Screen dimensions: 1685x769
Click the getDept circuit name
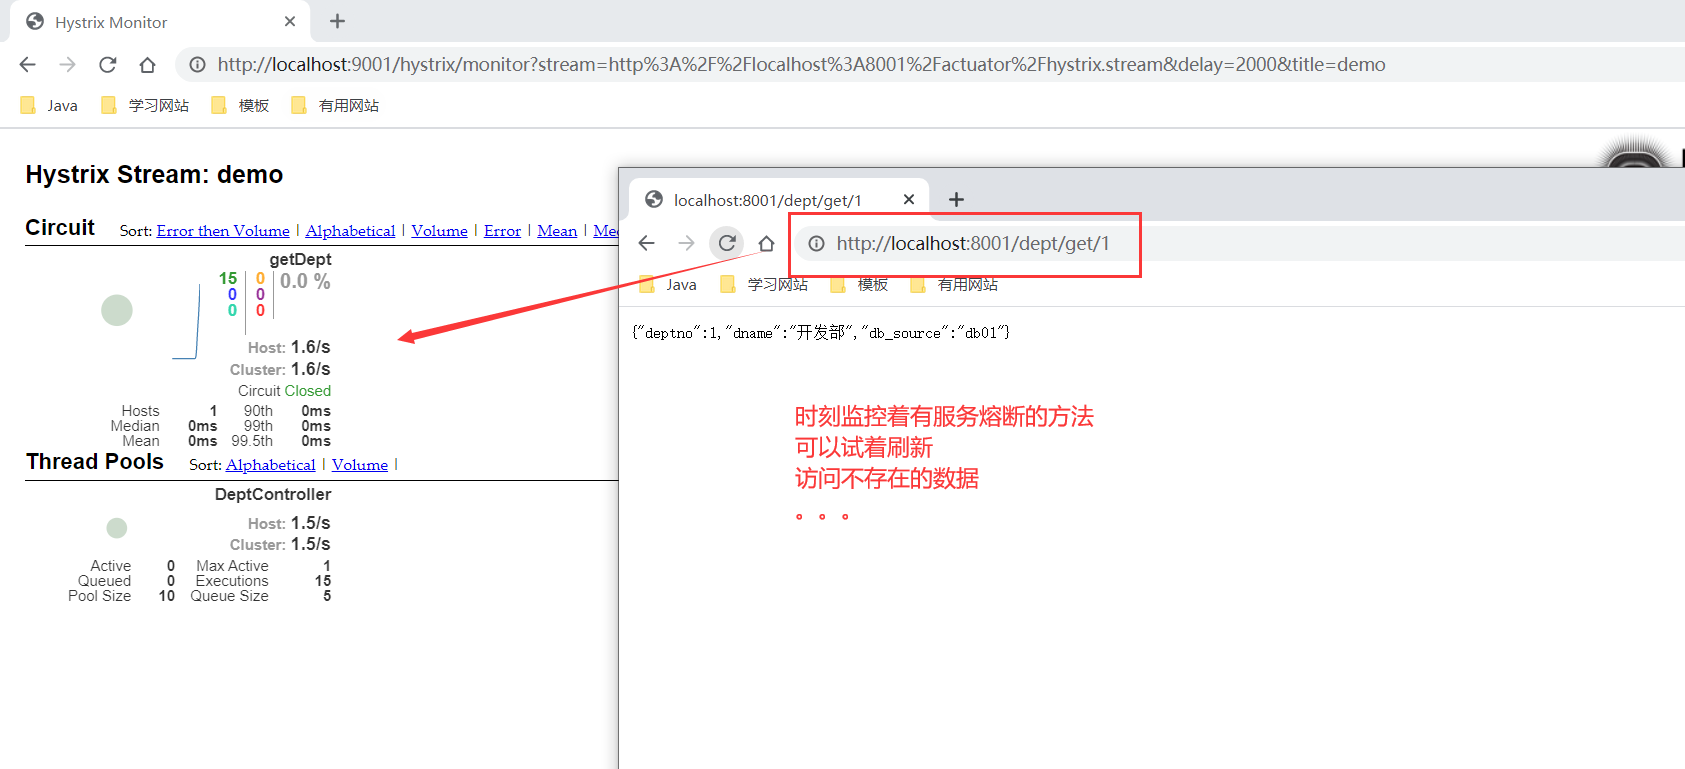click(300, 260)
